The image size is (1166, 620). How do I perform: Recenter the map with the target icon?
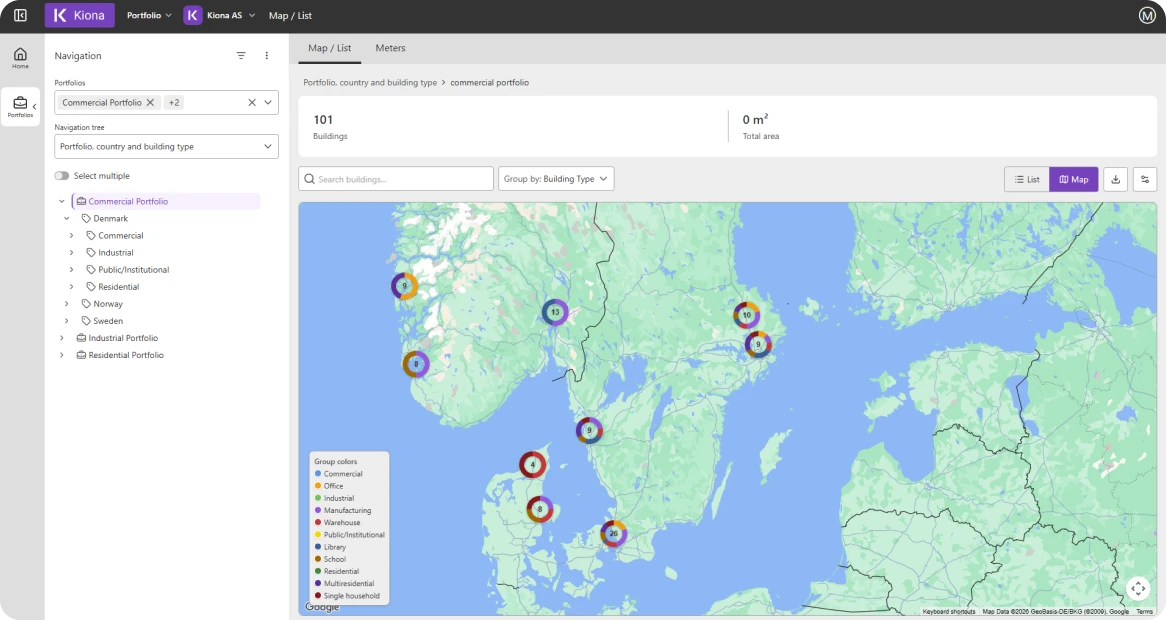click(x=1138, y=589)
